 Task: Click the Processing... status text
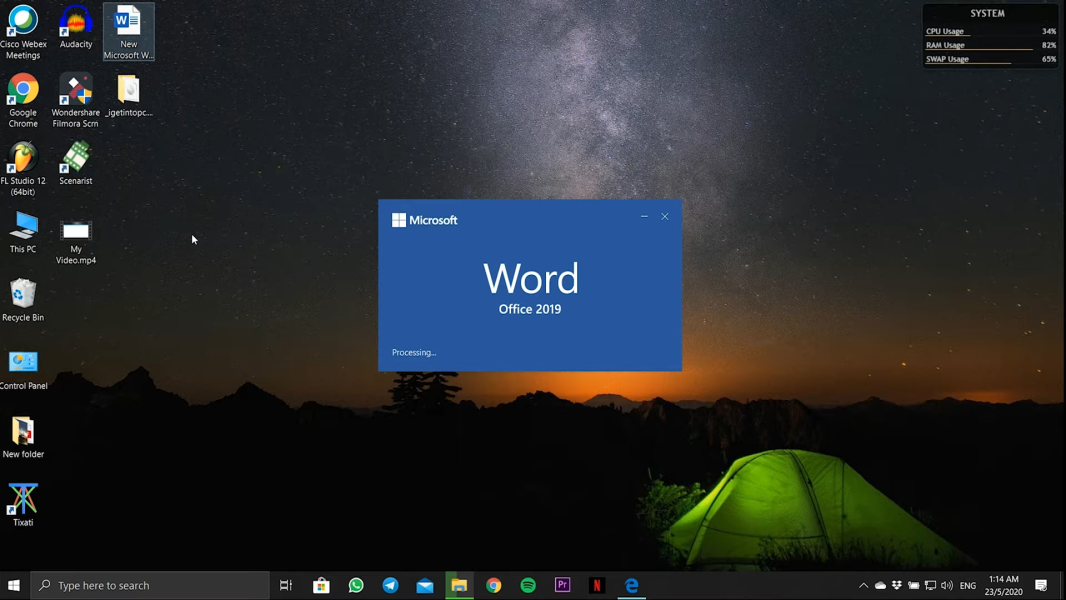pyautogui.click(x=414, y=353)
